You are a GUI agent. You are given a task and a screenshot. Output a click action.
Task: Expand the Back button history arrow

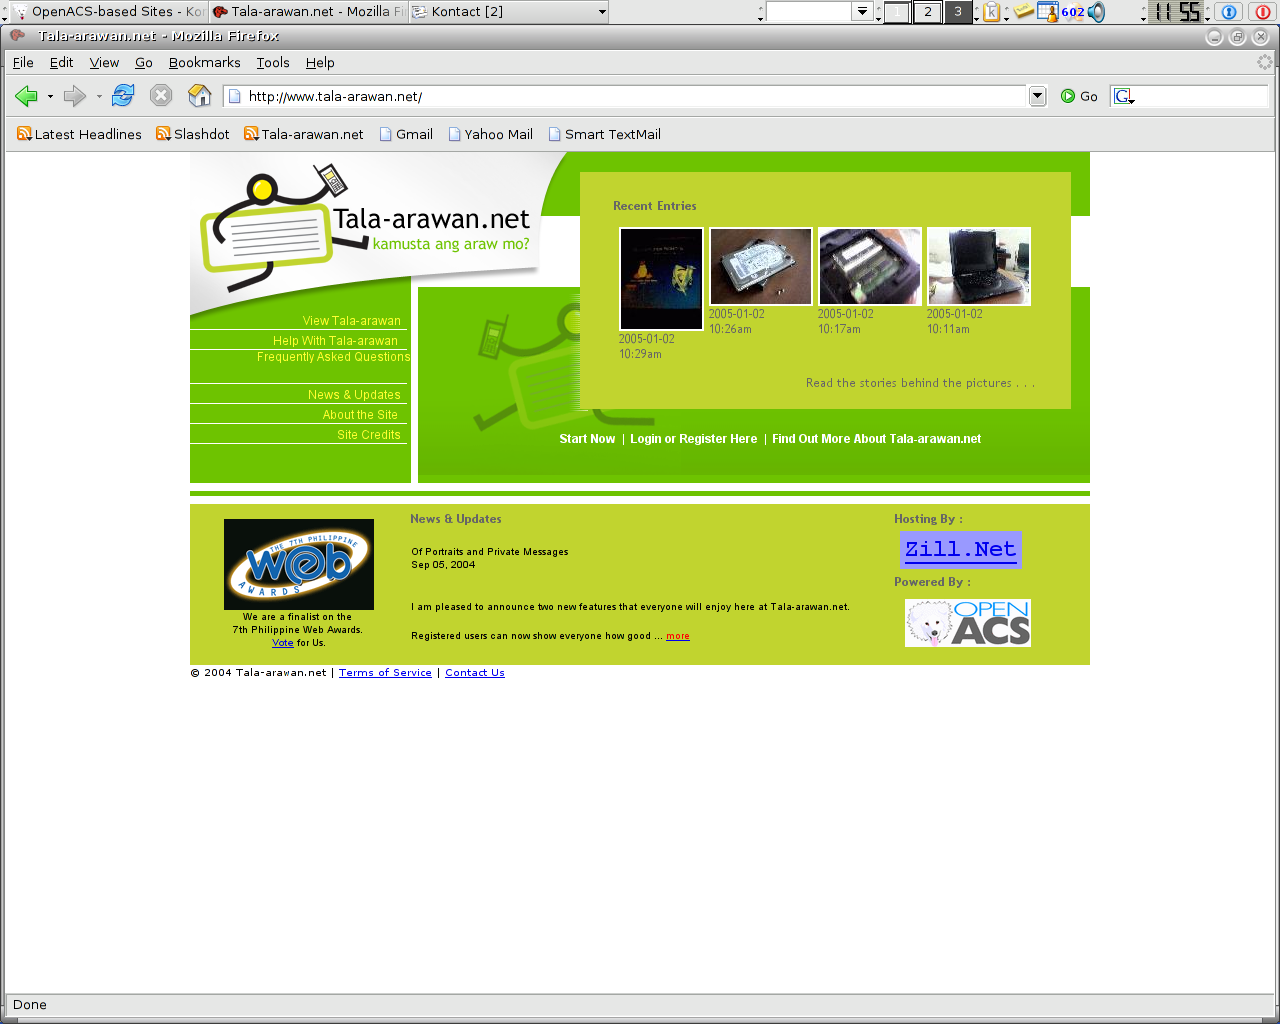click(x=50, y=97)
